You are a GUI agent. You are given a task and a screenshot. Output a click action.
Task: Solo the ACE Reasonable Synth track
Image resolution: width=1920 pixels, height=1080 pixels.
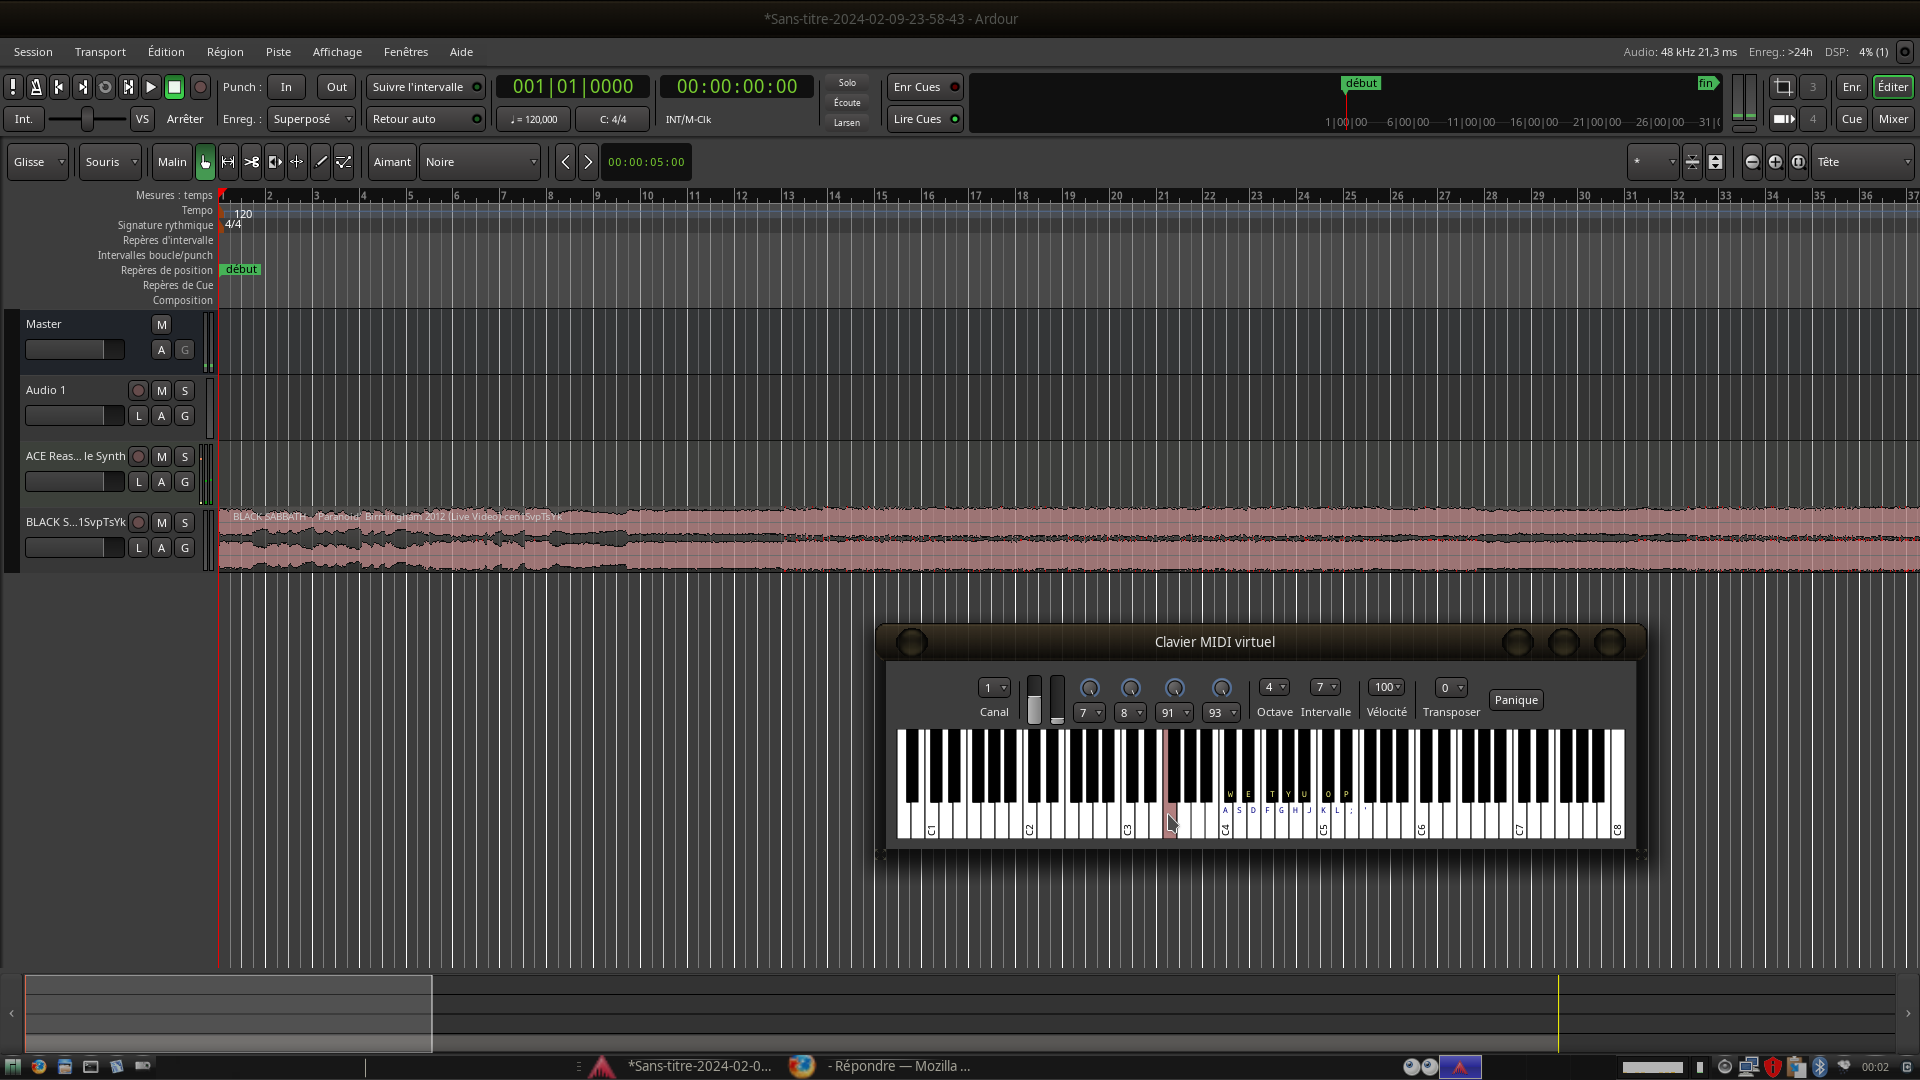coord(185,457)
